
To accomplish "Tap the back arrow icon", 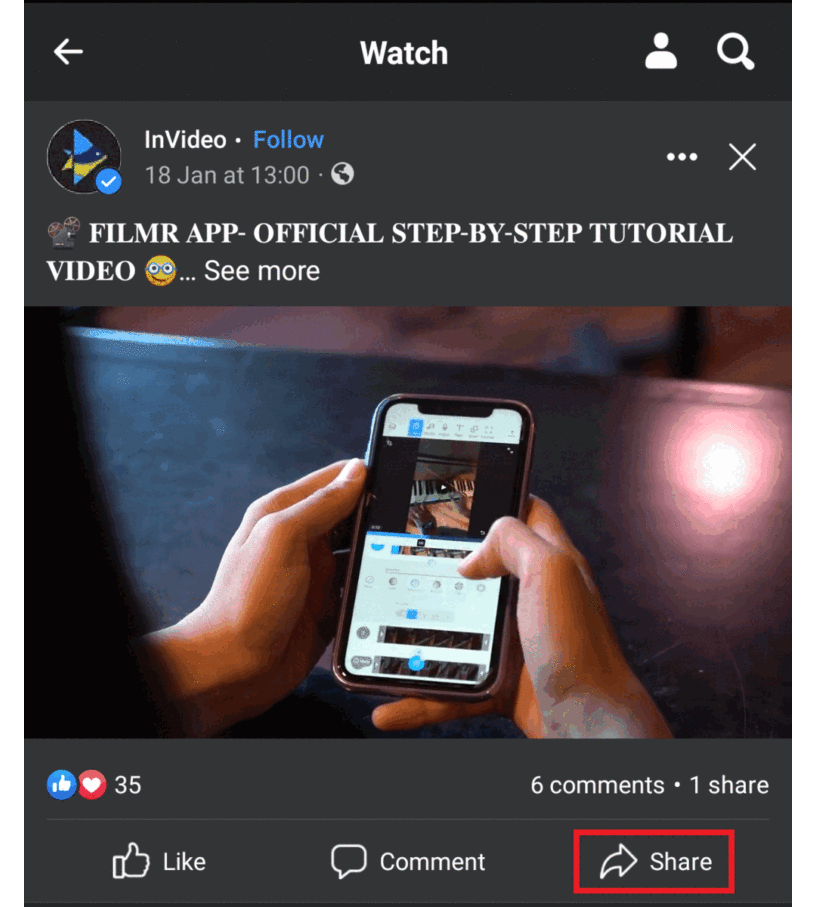I will click(x=68, y=52).
